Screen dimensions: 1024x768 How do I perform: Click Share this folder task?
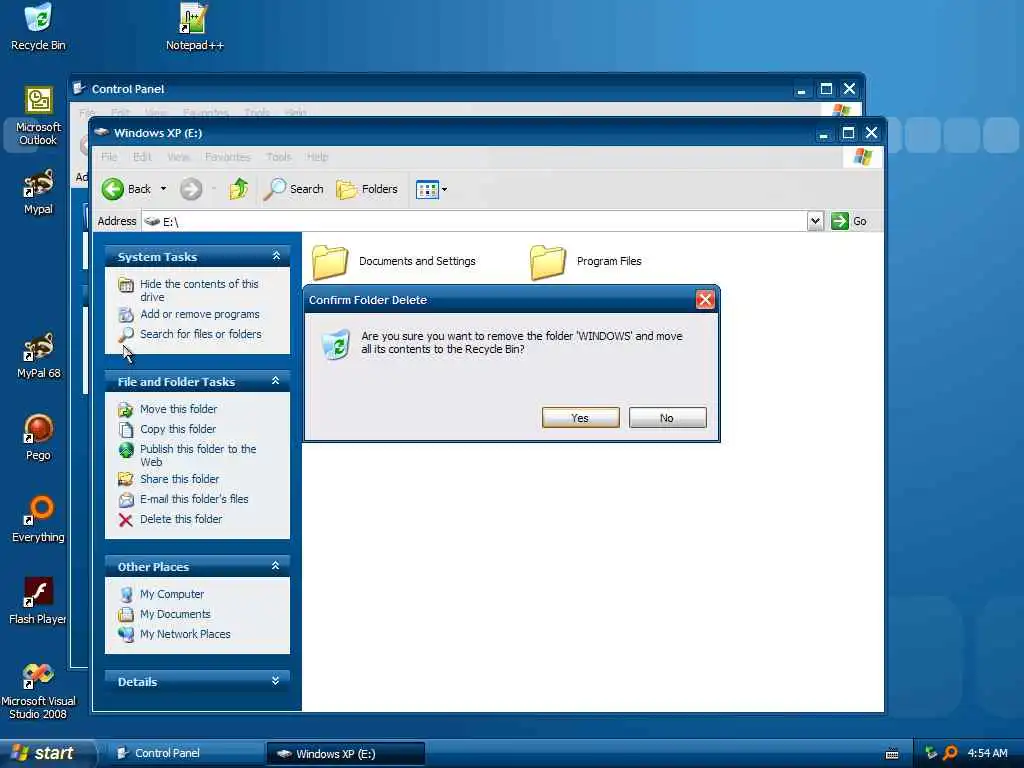[168, 479]
